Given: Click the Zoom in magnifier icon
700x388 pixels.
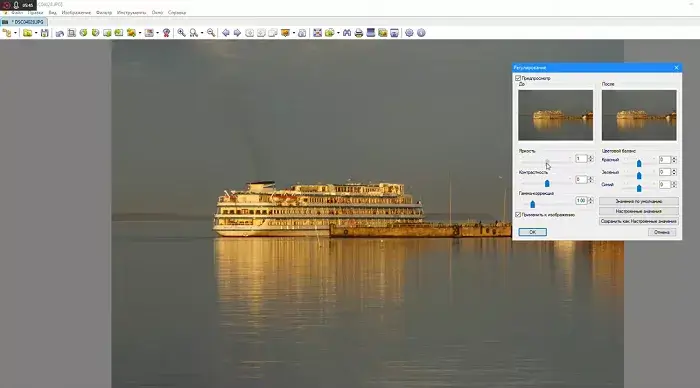Looking at the screenshot, I should 181,33.
